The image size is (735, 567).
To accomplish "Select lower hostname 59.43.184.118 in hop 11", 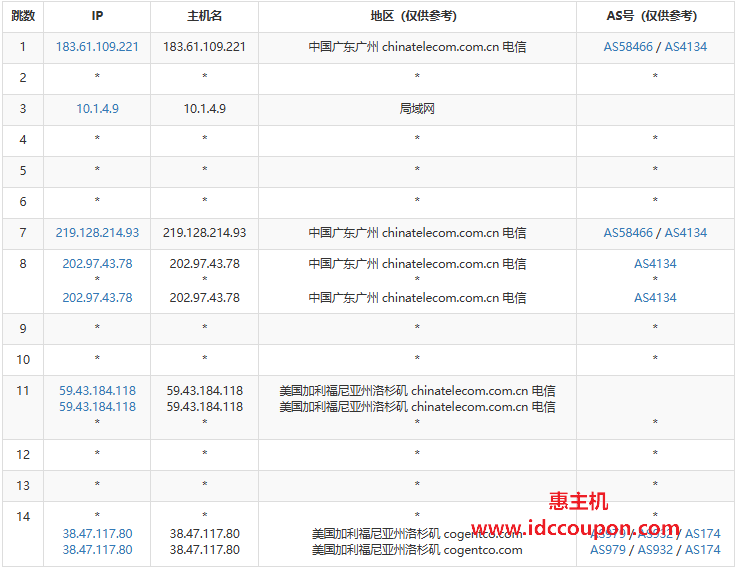I will coord(204,407).
